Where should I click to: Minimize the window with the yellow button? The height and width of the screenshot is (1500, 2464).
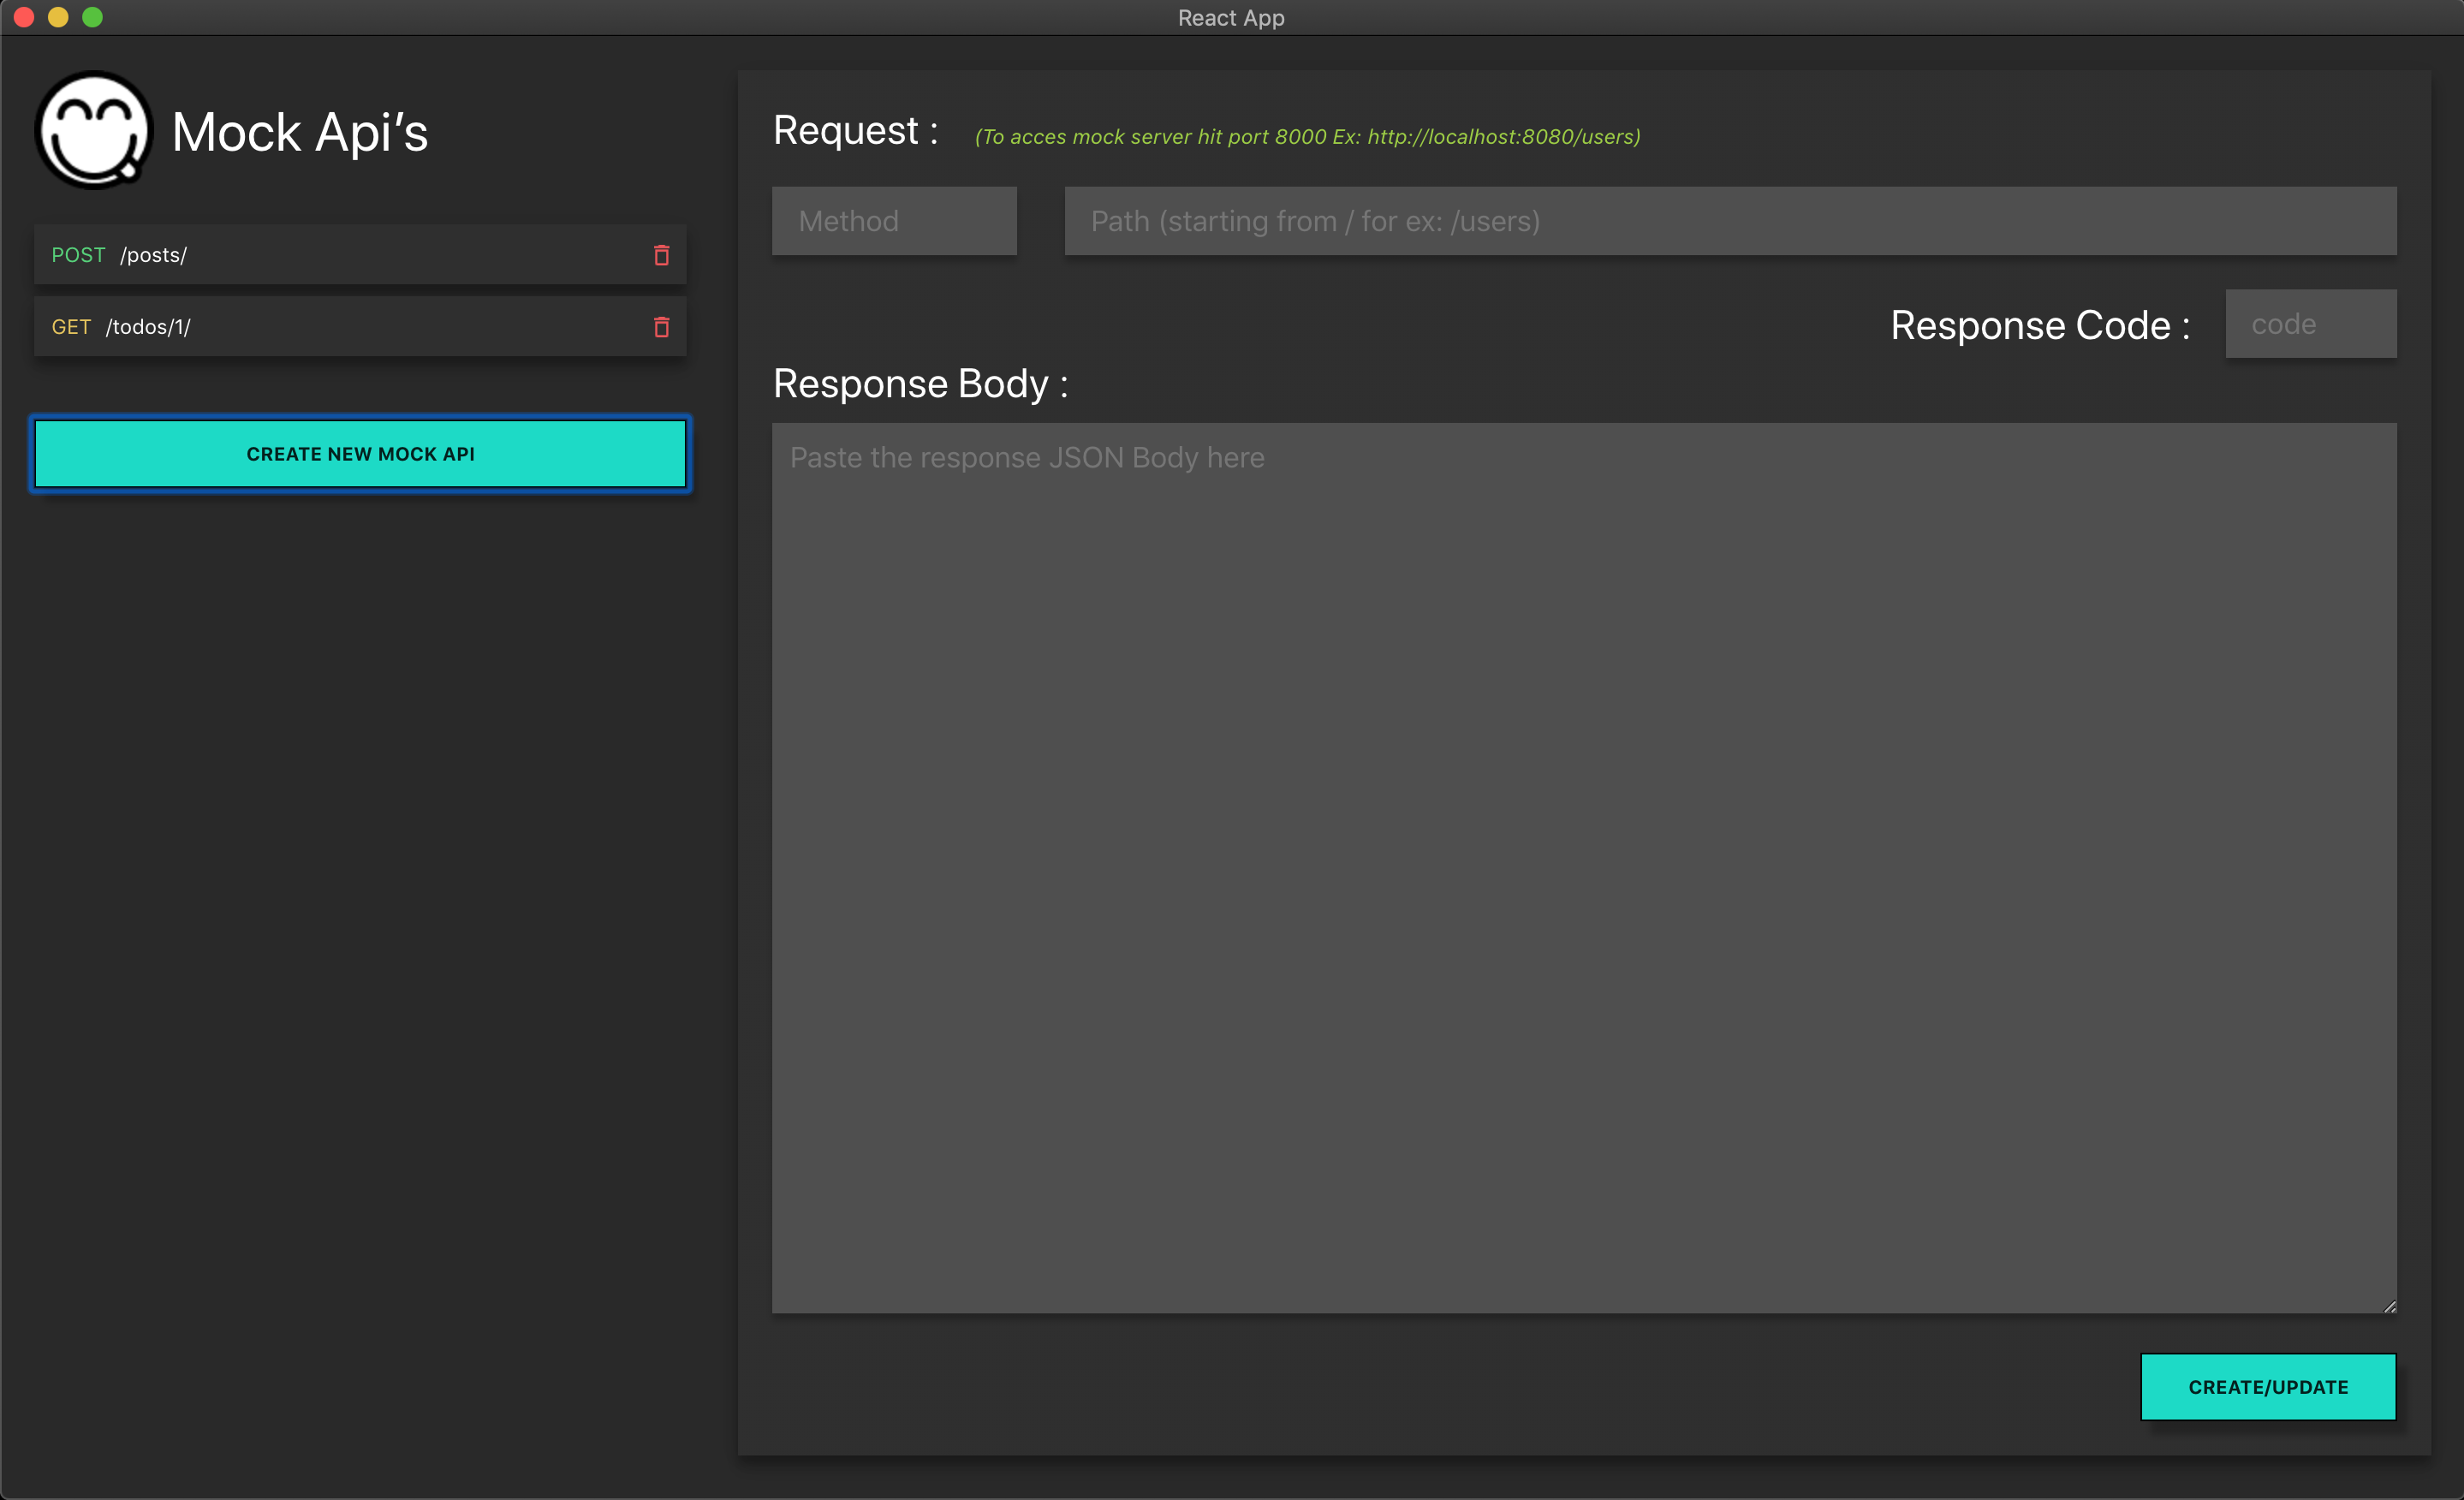pyautogui.click(x=58, y=17)
